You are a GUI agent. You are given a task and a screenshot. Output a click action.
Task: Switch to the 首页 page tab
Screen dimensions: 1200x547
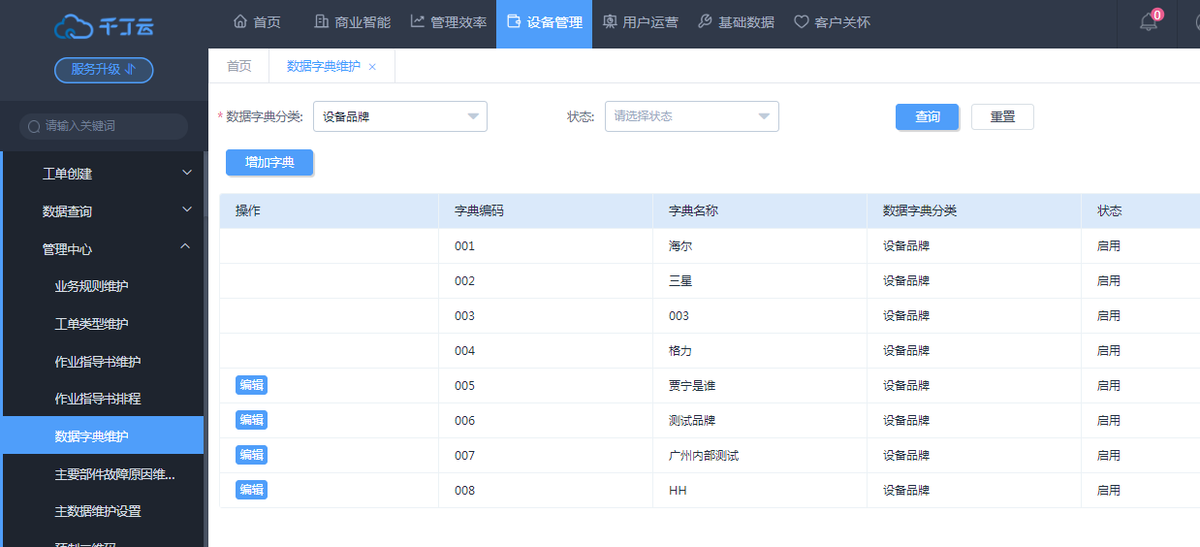click(239, 66)
